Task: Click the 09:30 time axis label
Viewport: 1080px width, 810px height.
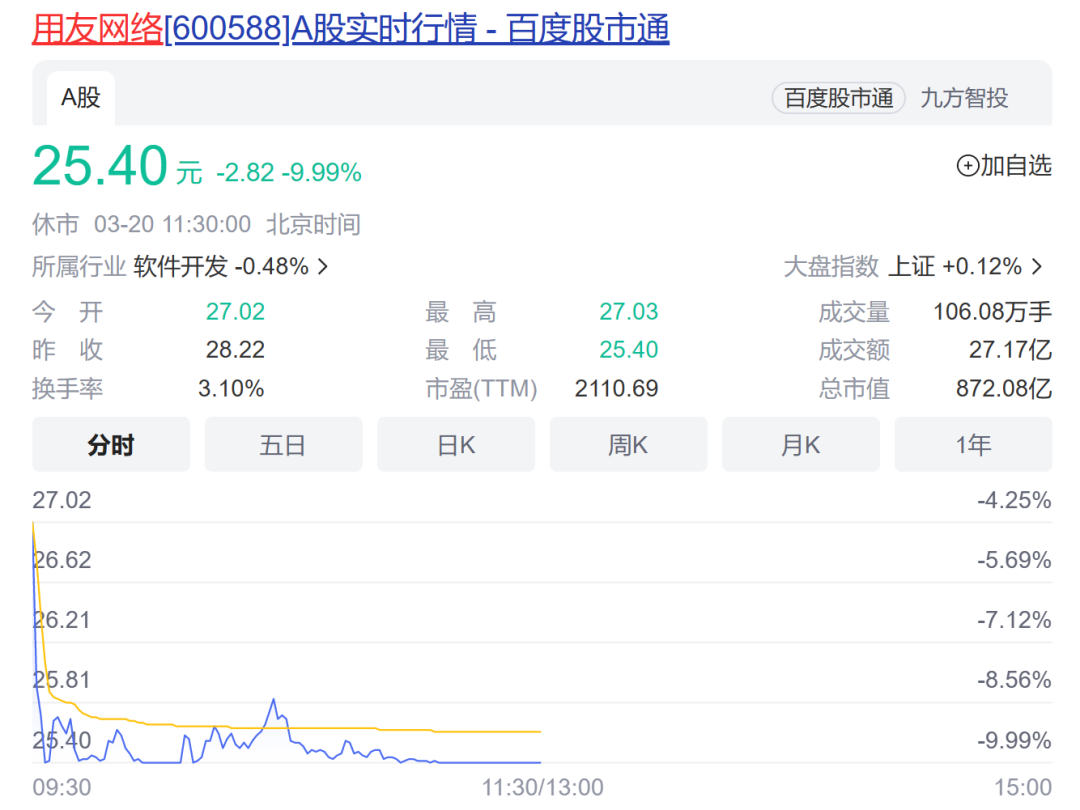Action: pyautogui.click(x=61, y=787)
